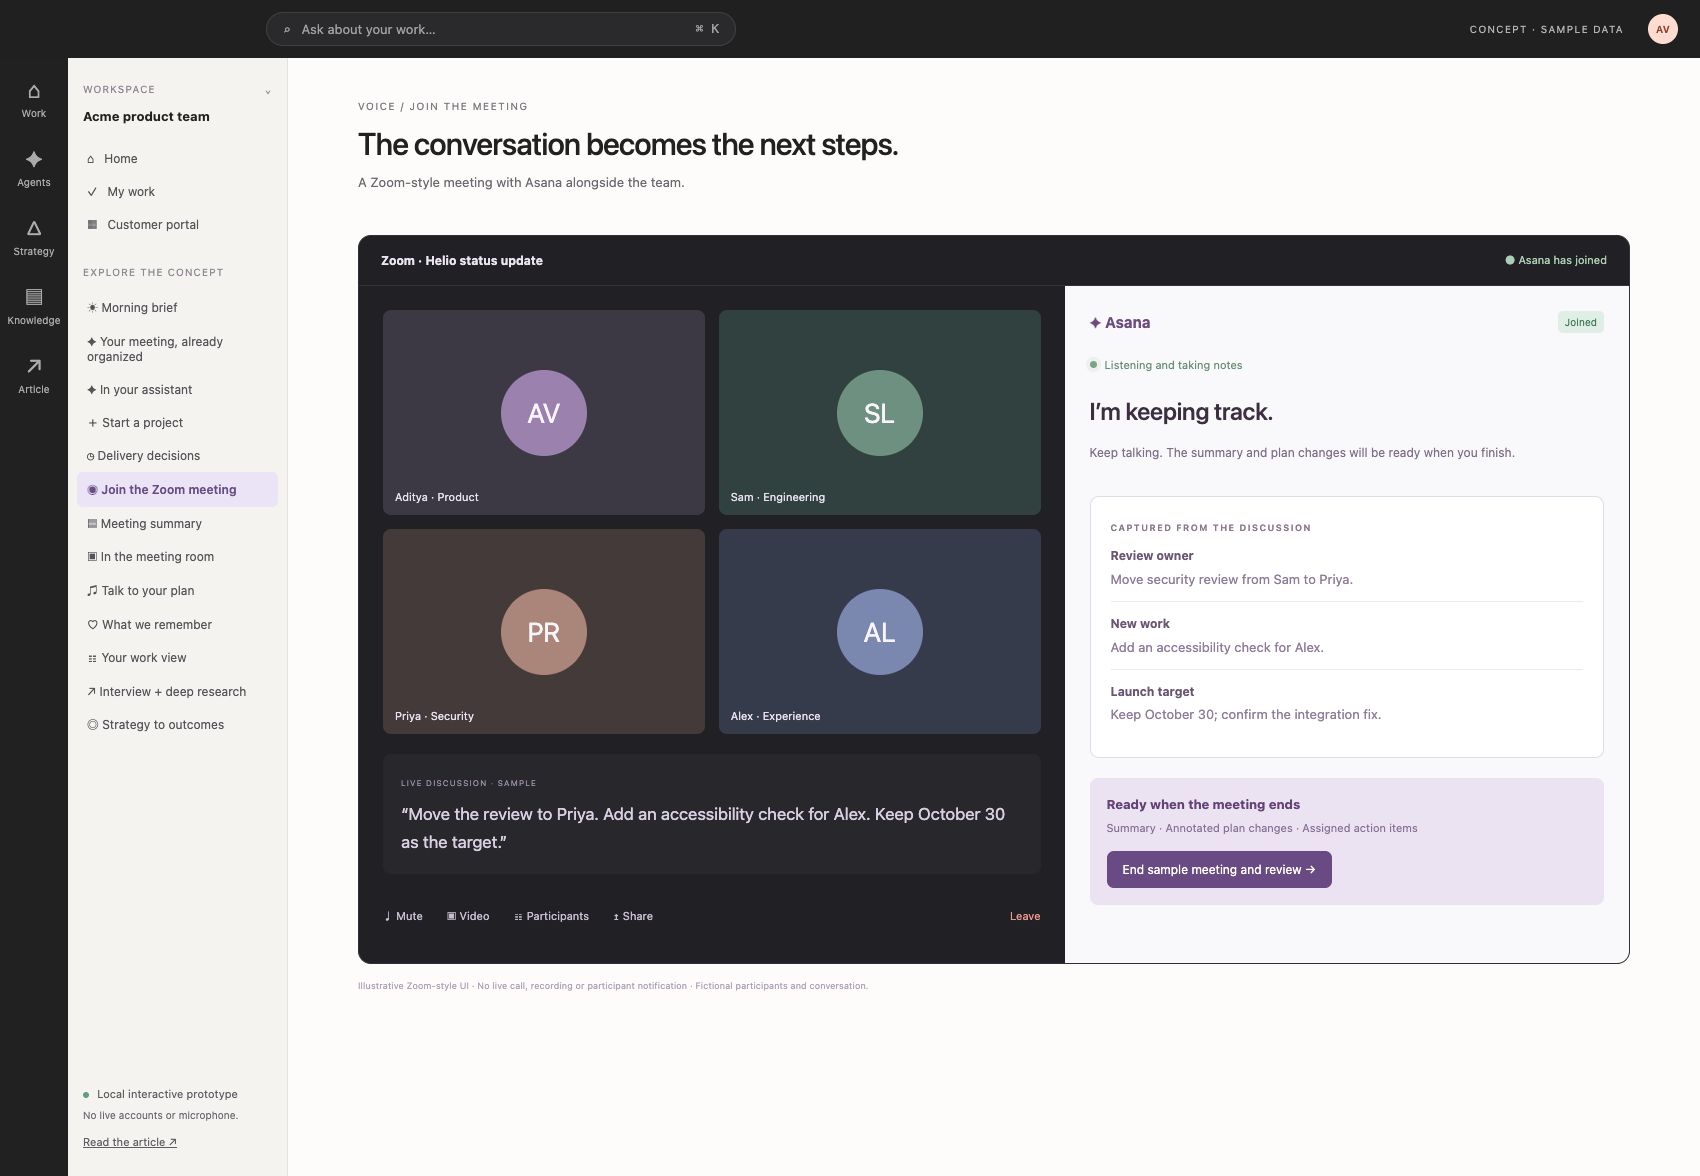Image resolution: width=1700 pixels, height=1176 pixels.
Task: Toggle Video in the meeting controls
Action: click(x=468, y=916)
